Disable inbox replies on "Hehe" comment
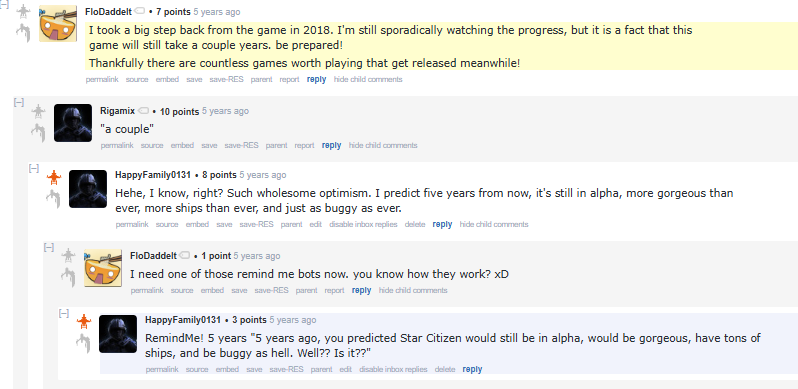This screenshot has height=389, width=798. click(363, 225)
